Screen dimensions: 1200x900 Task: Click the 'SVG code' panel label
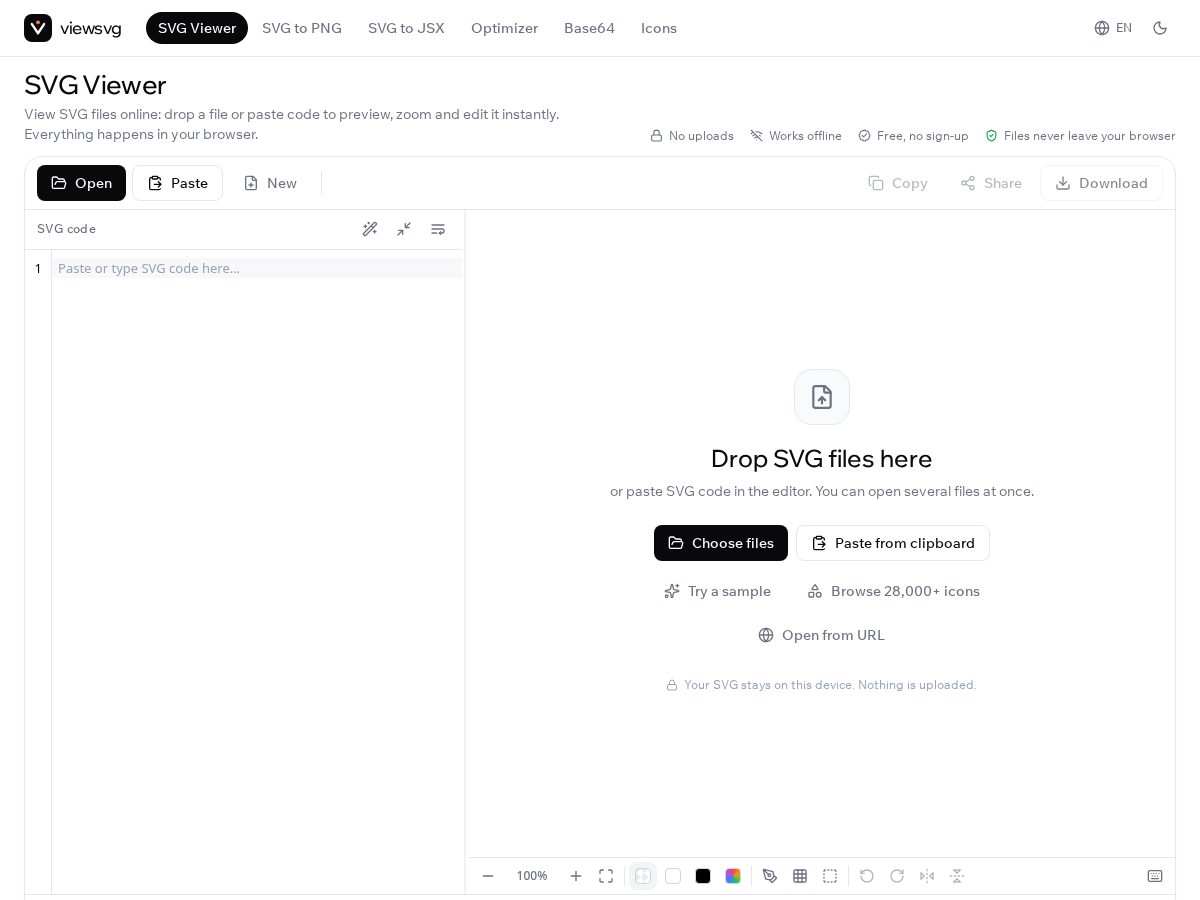(66, 229)
